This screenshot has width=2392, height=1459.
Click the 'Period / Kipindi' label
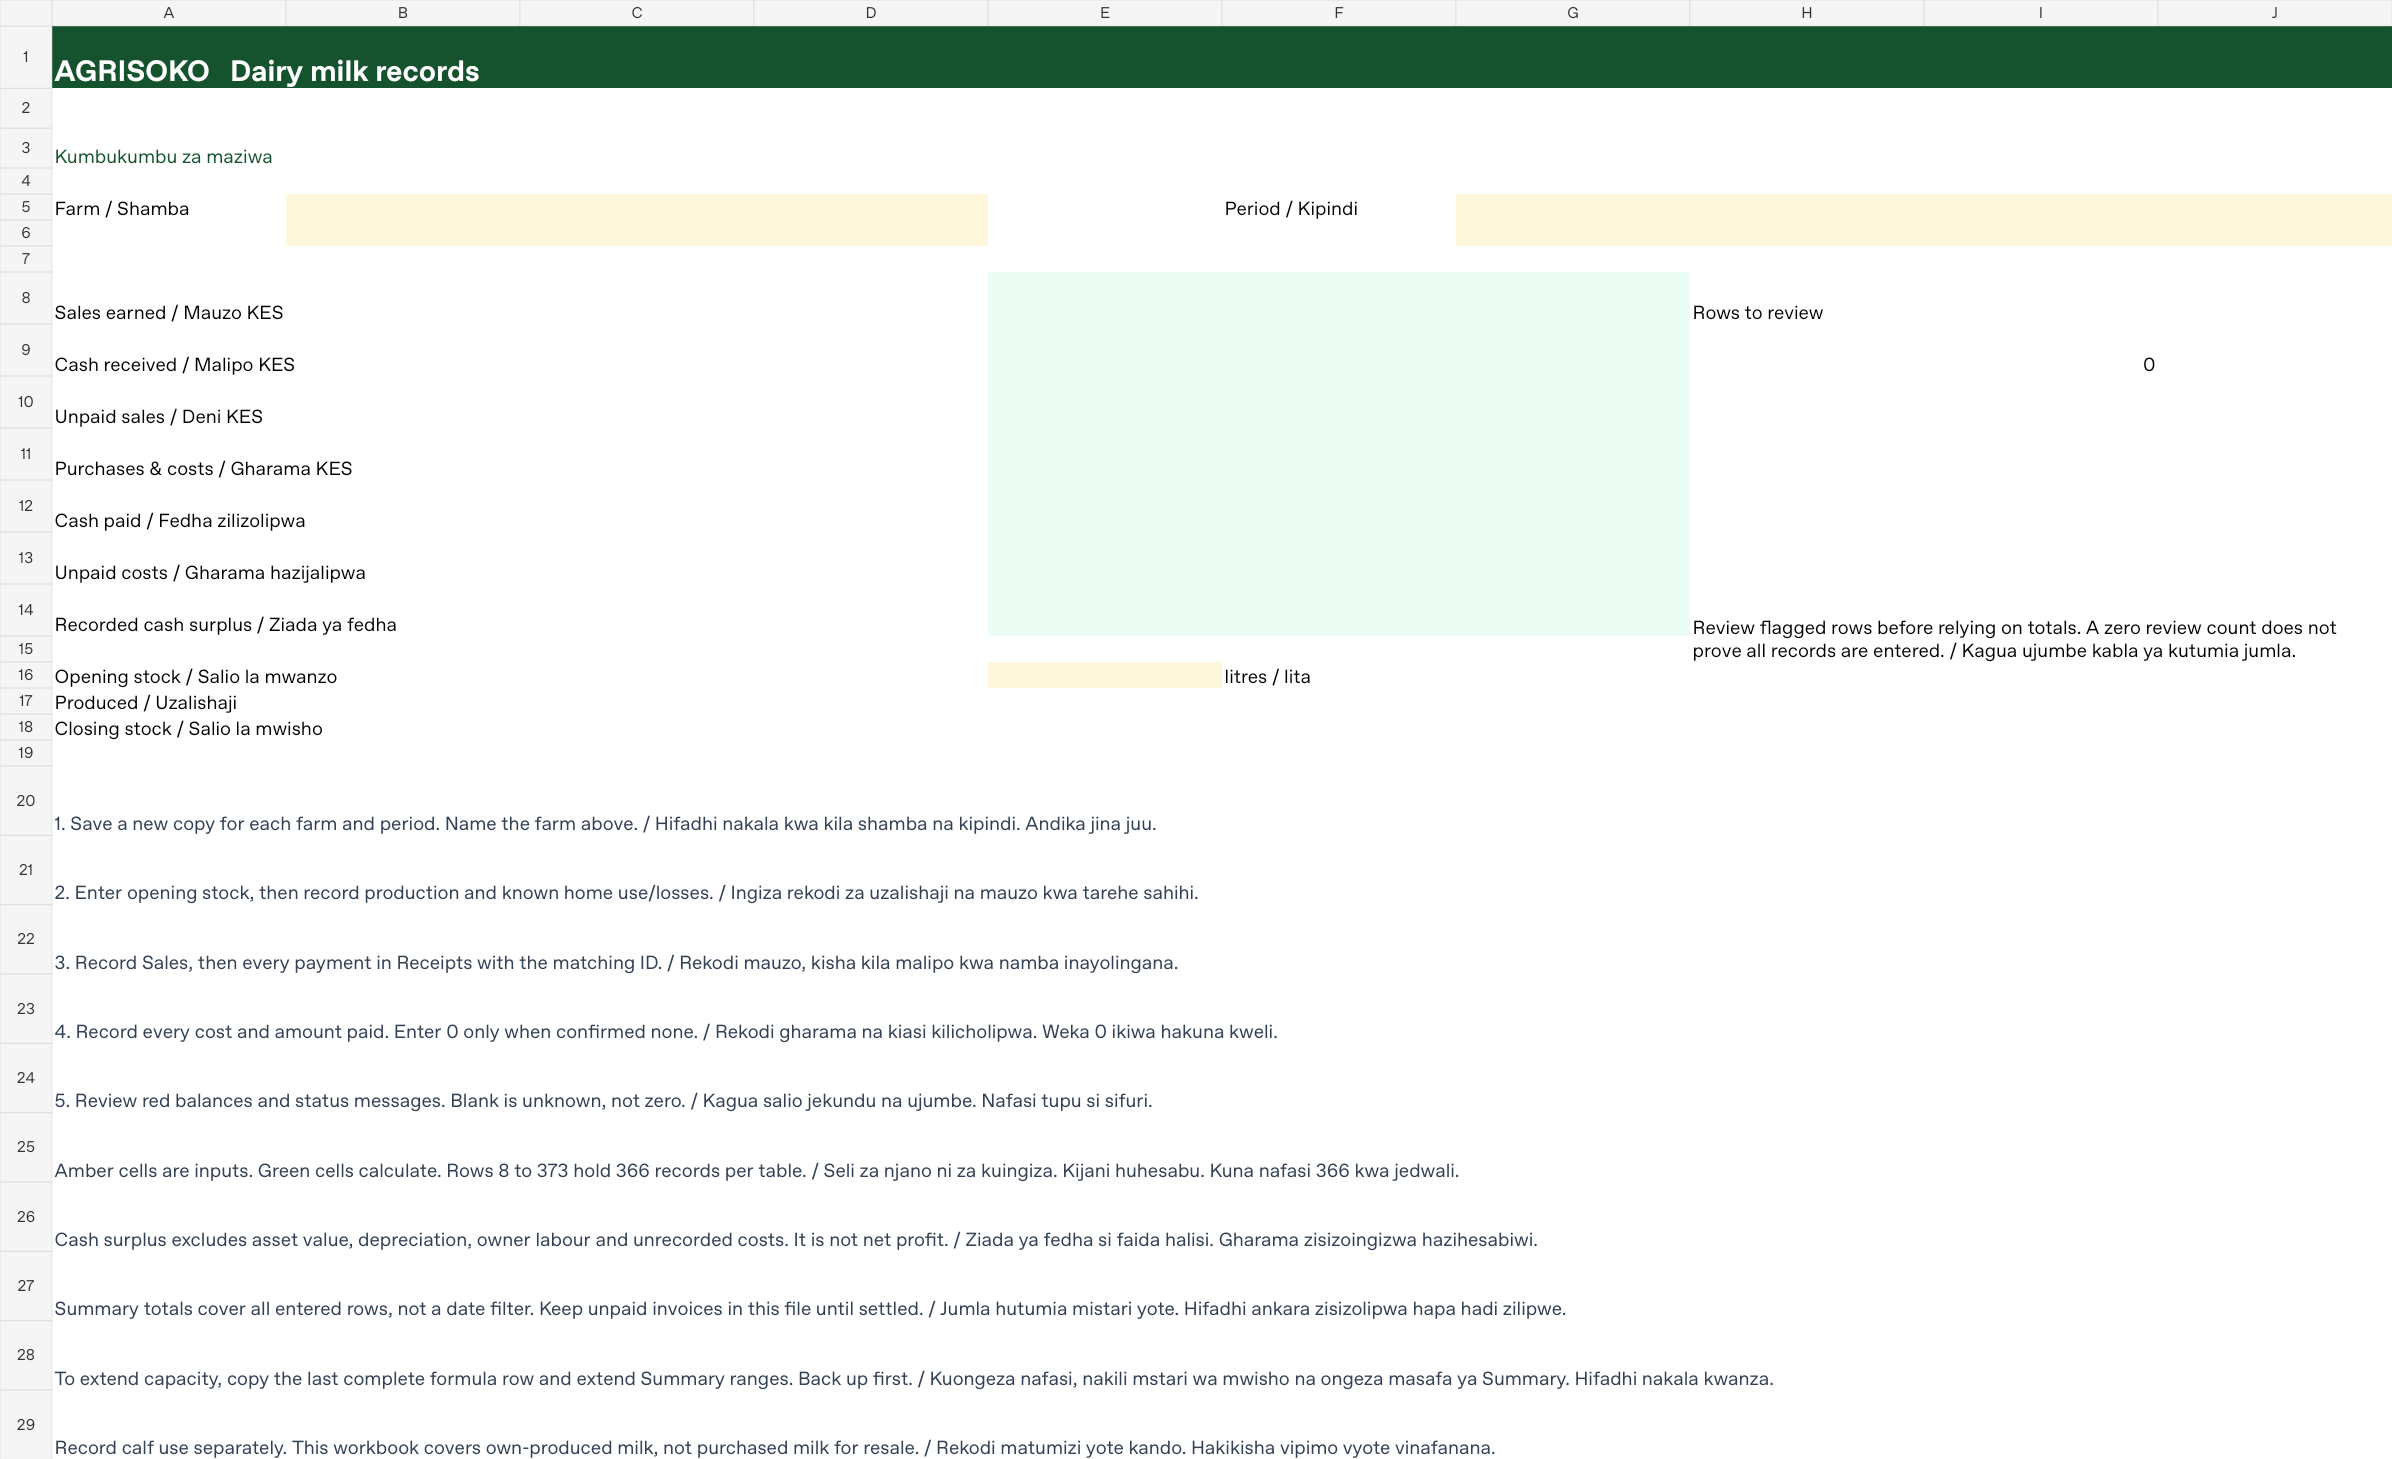(x=1291, y=209)
